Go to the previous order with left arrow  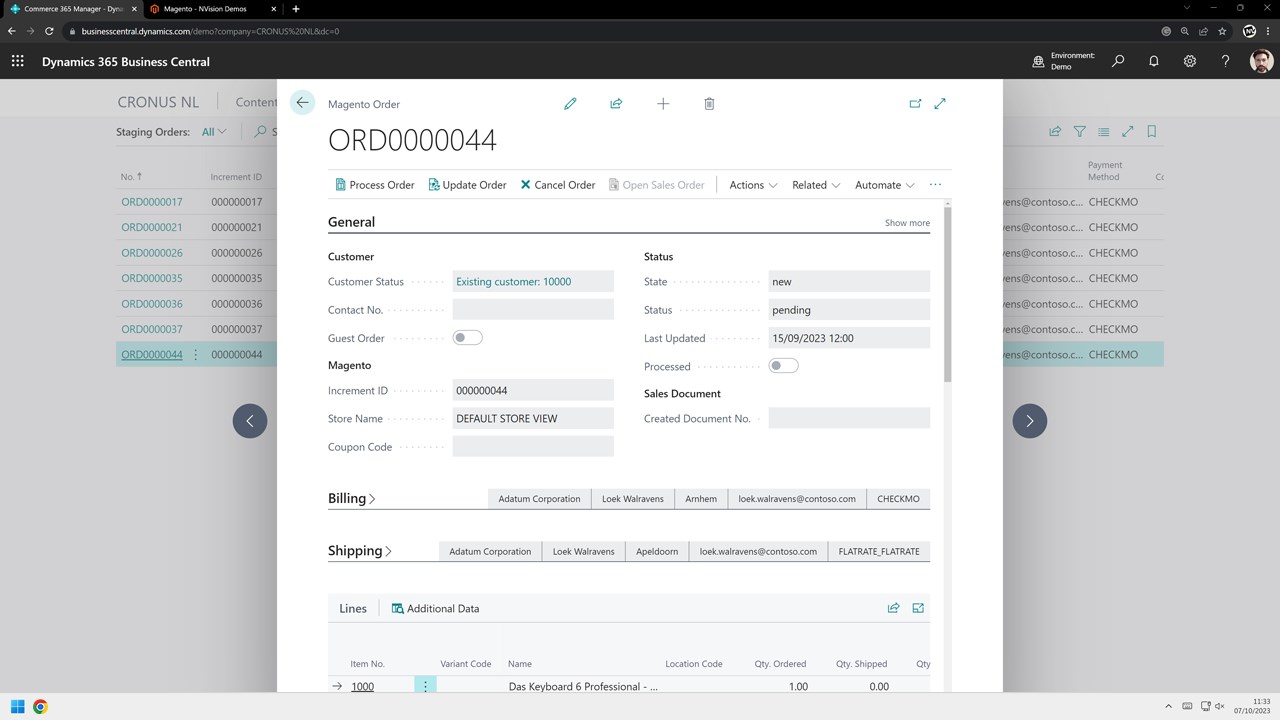250,421
